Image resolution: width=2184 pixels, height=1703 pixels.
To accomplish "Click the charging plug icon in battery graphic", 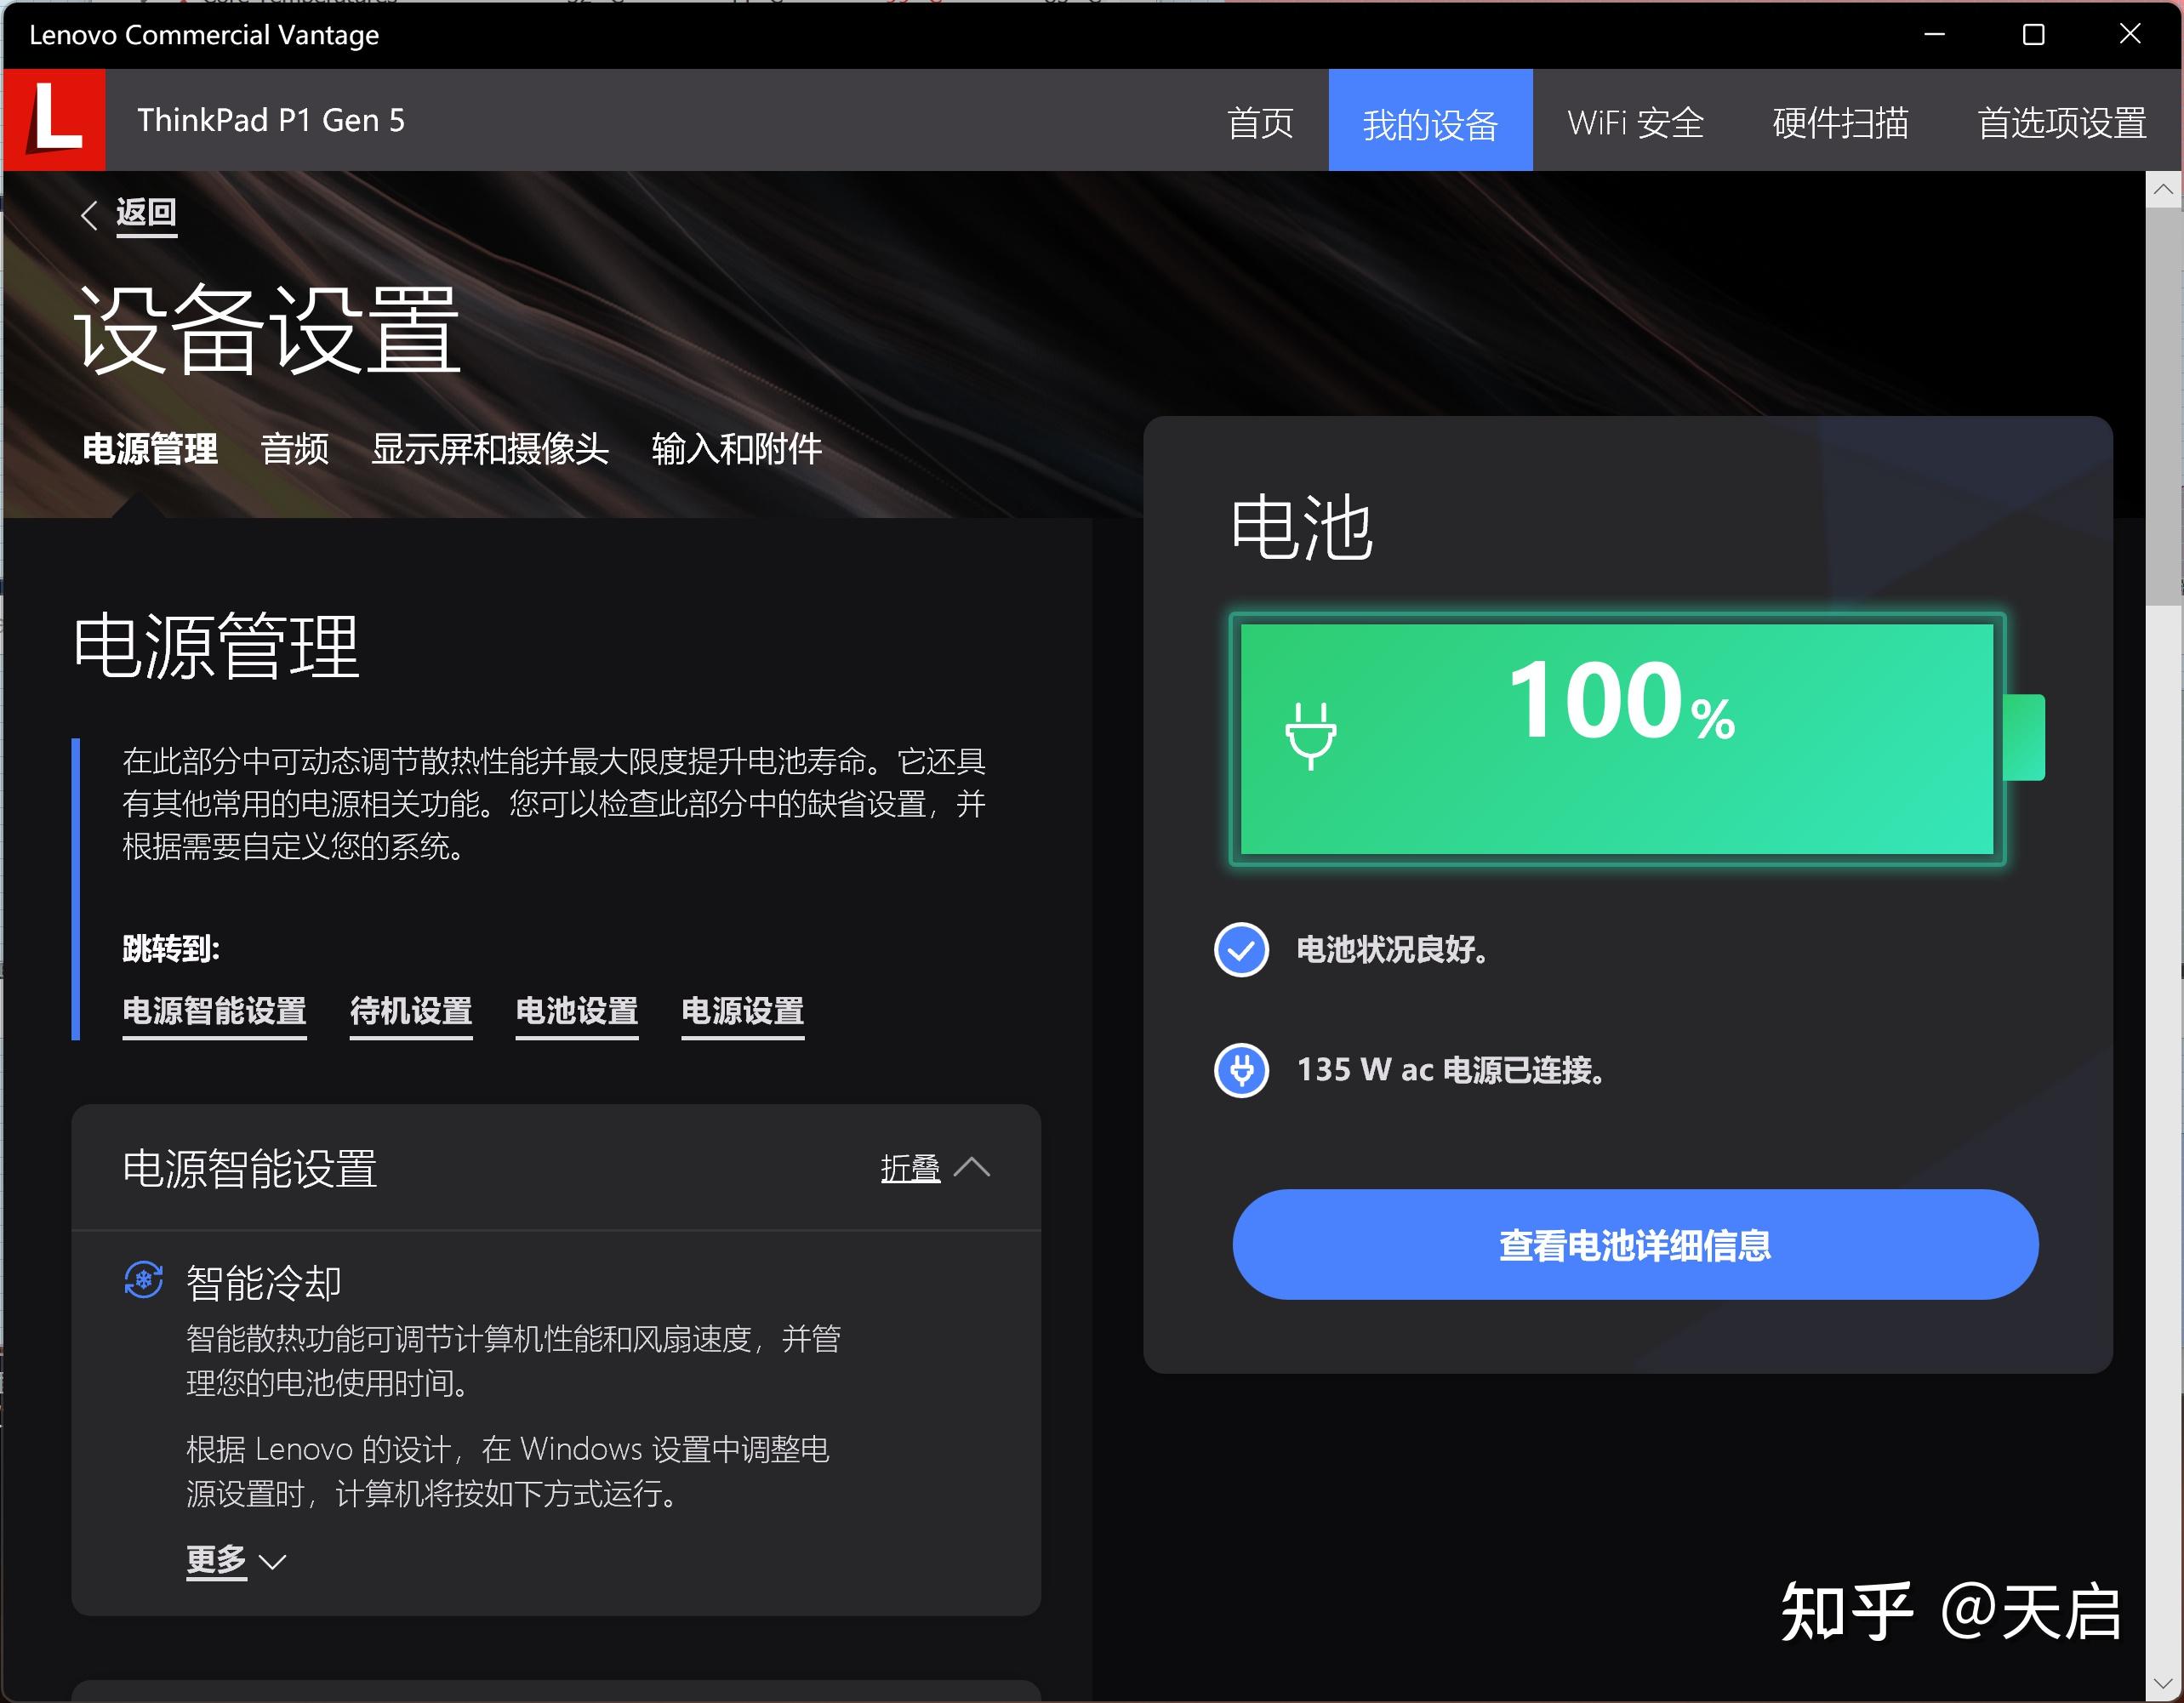I will (x=1310, y=736).
